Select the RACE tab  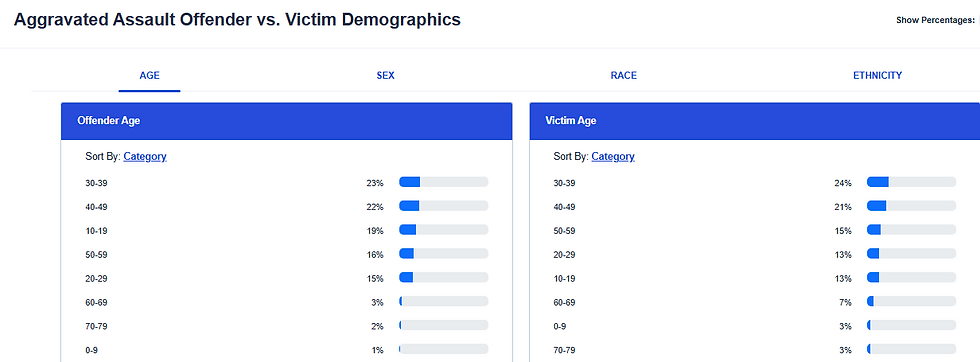(x=623, y=76)
